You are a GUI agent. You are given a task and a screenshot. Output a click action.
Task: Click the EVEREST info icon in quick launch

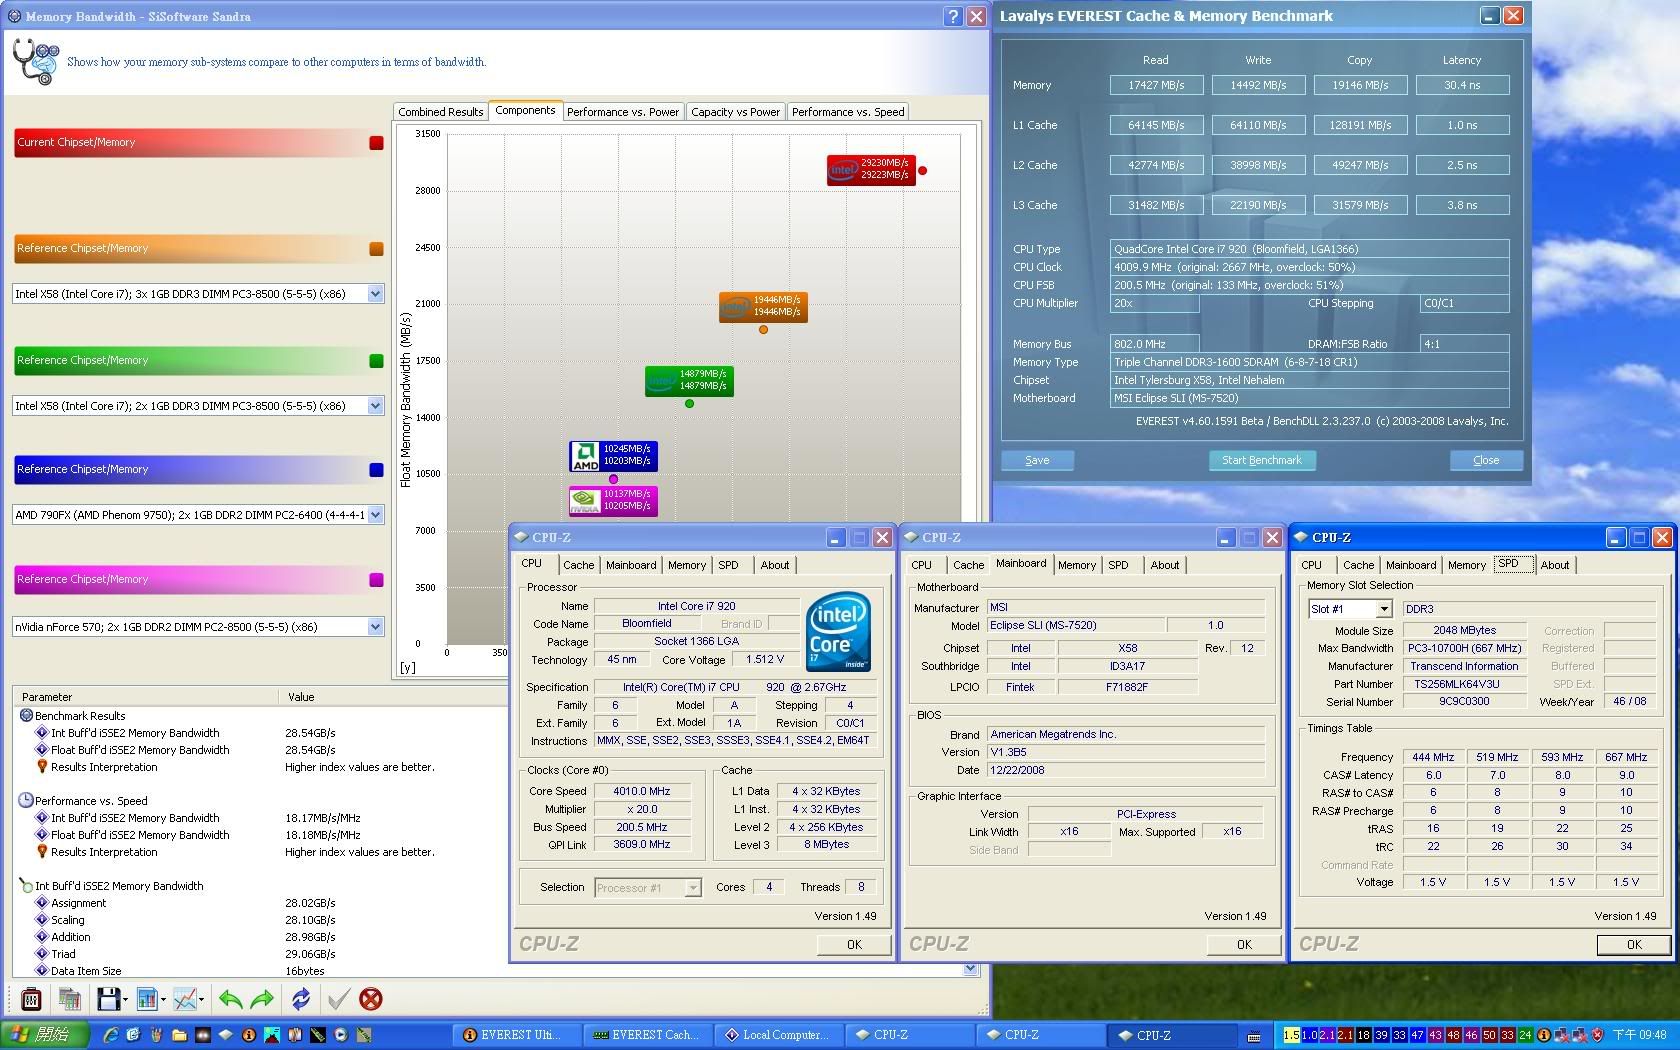[x=249, y=1035]
